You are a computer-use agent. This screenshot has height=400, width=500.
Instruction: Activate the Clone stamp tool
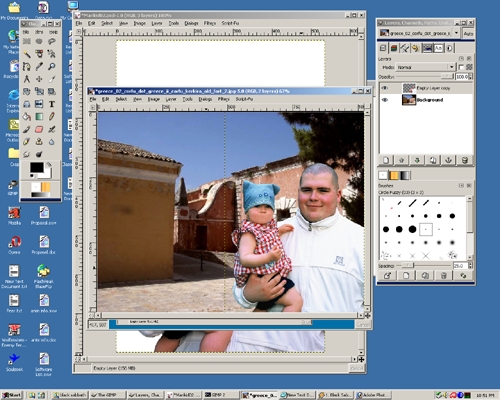(x=39, y=142)
